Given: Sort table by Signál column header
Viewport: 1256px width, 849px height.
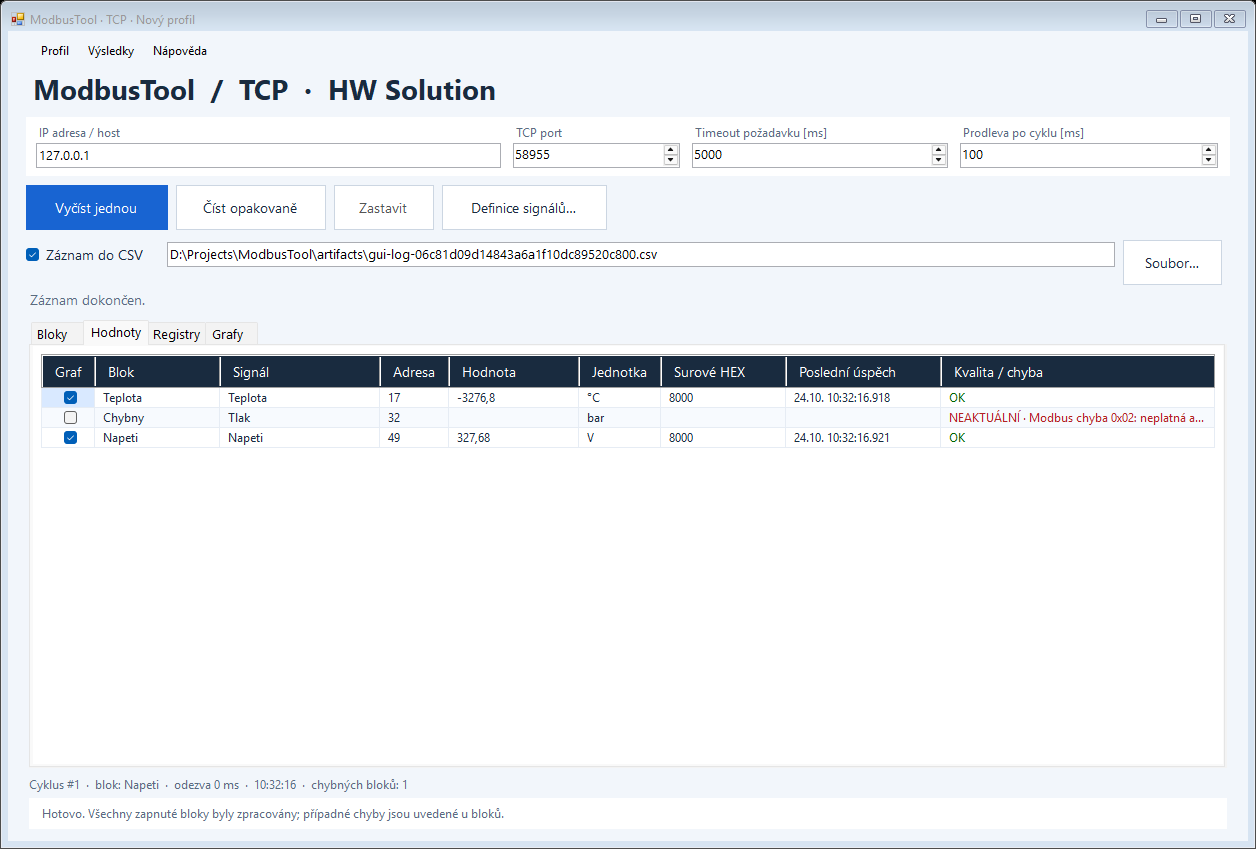Looking at the screenshot, I should (300, 372).
